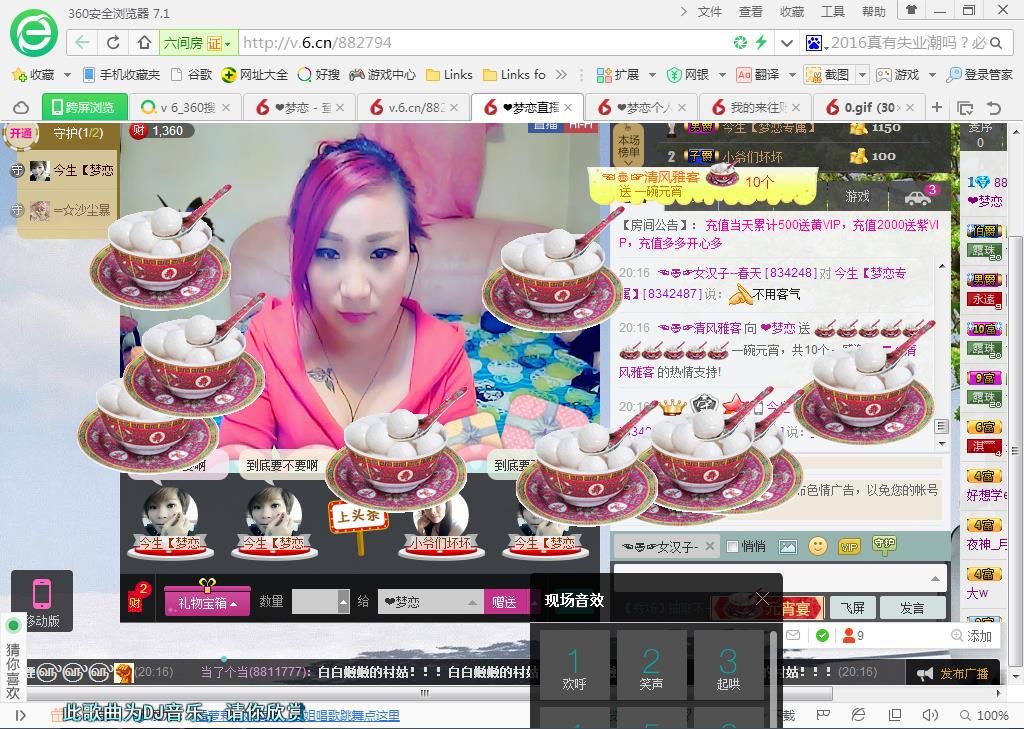This screenshot has height=729, width=1024.
Task: Expand the 截图 screenshot dropdown arrow
Action: [862, 74]
